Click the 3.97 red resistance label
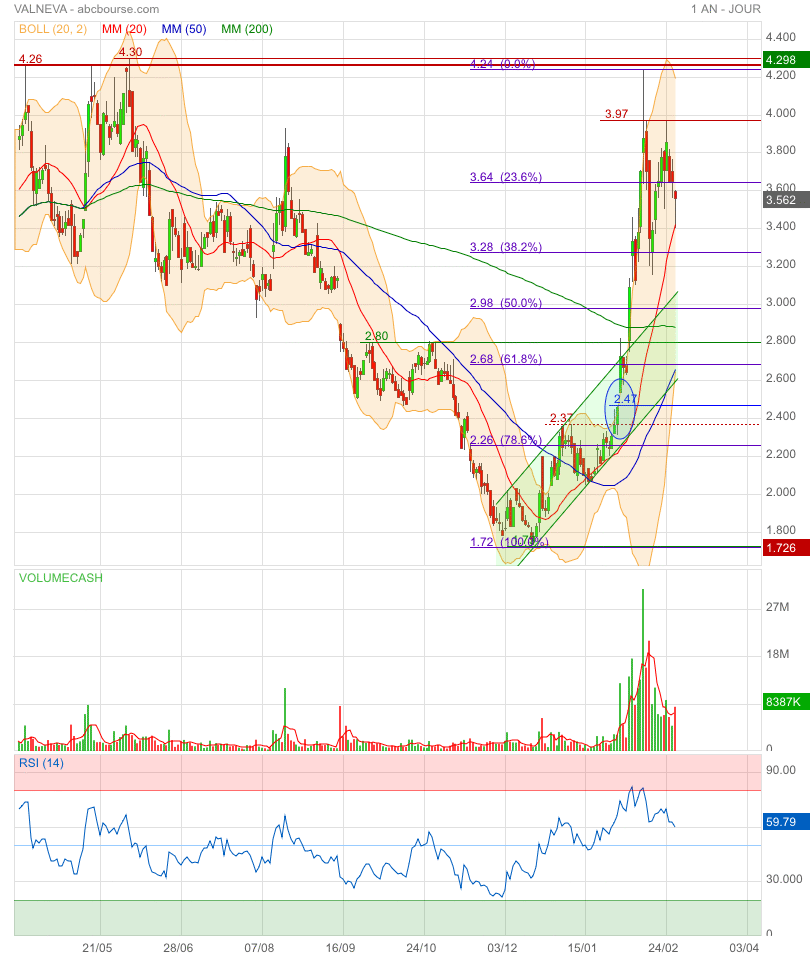Image resolution: width=810 pixels, height=958 pixels. (616, 114)
